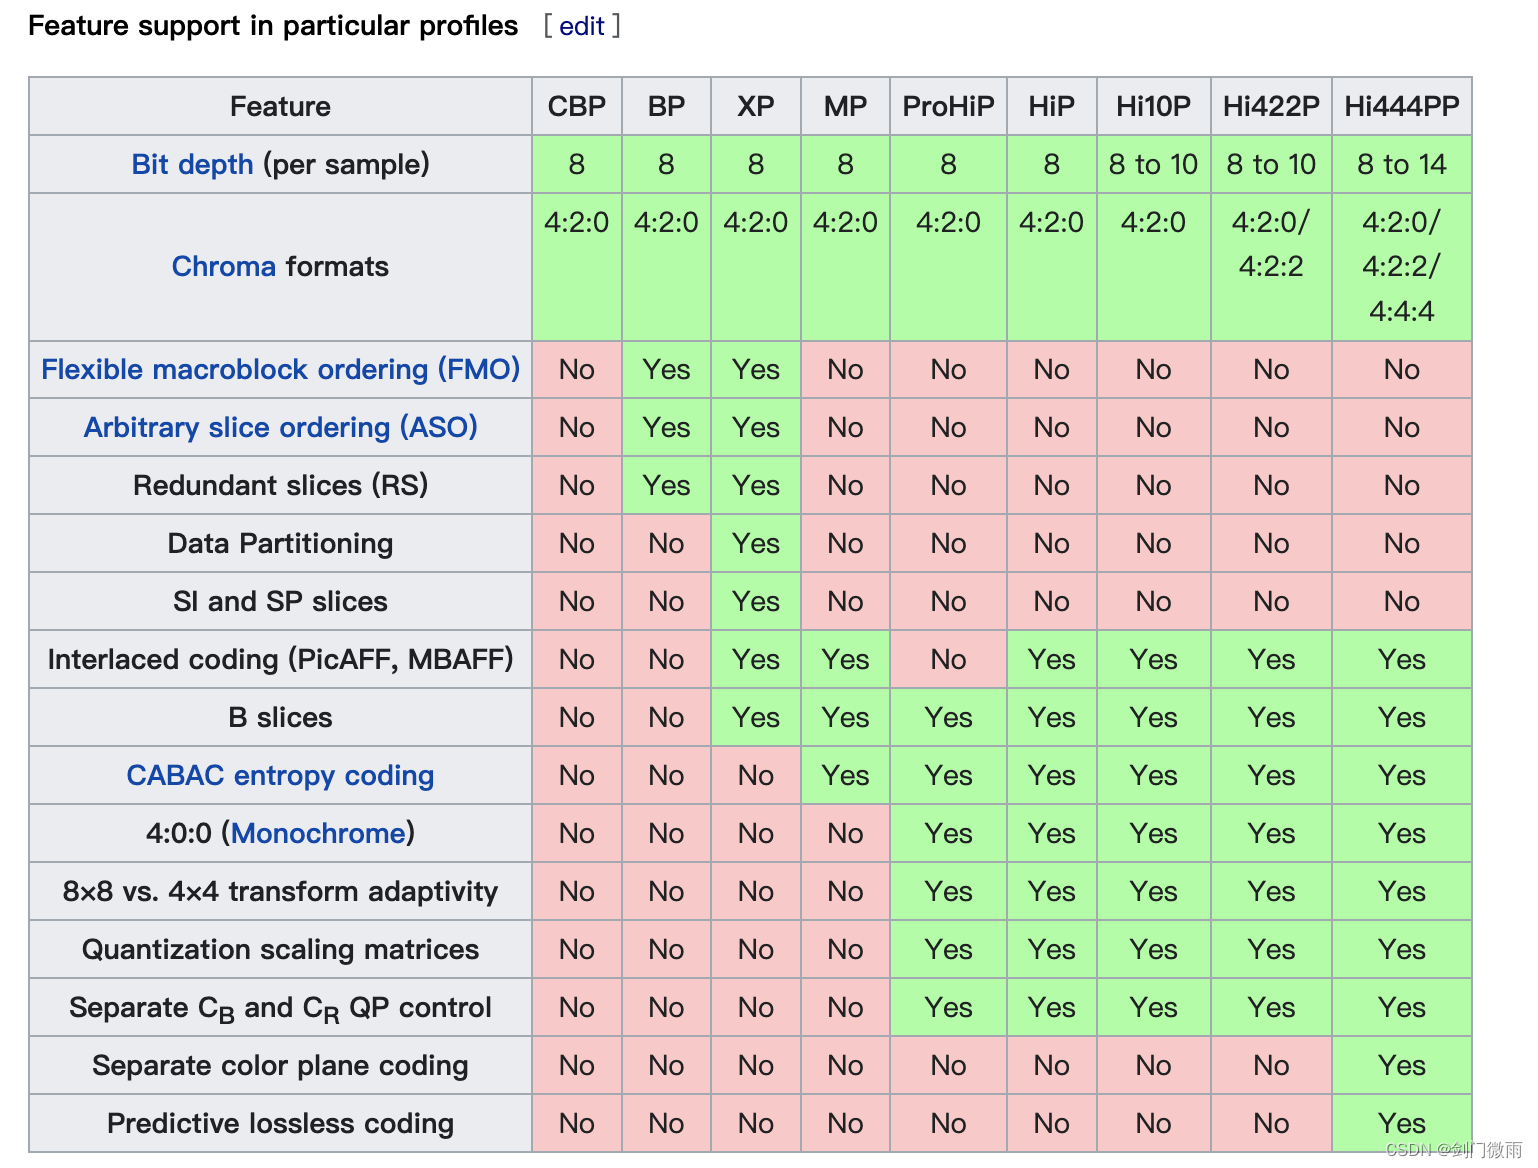The image size is (1538, 1168).
Task: Click Hi444PP Yes in Separate color plane row
Action: pos(1402,1065)
